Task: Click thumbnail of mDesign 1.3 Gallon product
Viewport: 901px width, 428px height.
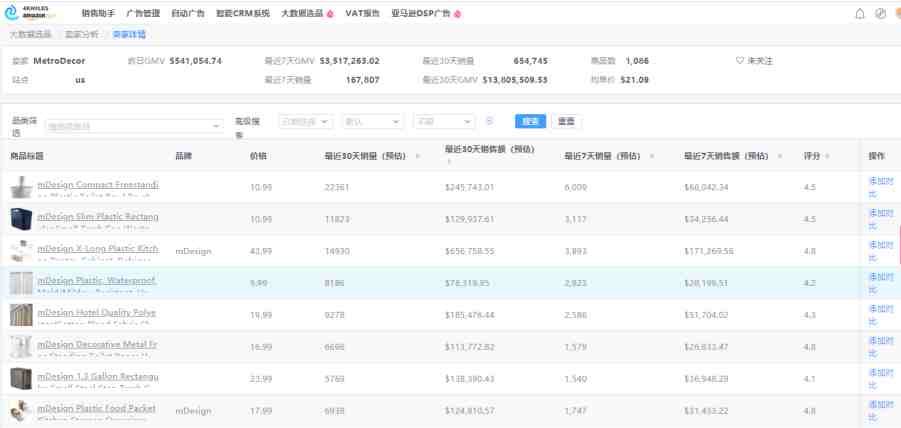Action: point(21,379)
